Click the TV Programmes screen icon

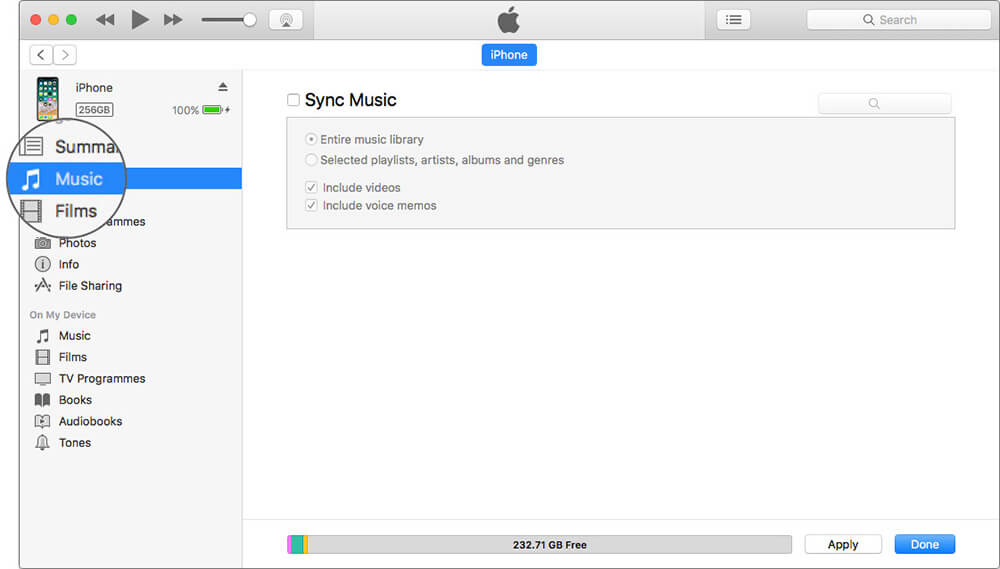click(43, 379)
